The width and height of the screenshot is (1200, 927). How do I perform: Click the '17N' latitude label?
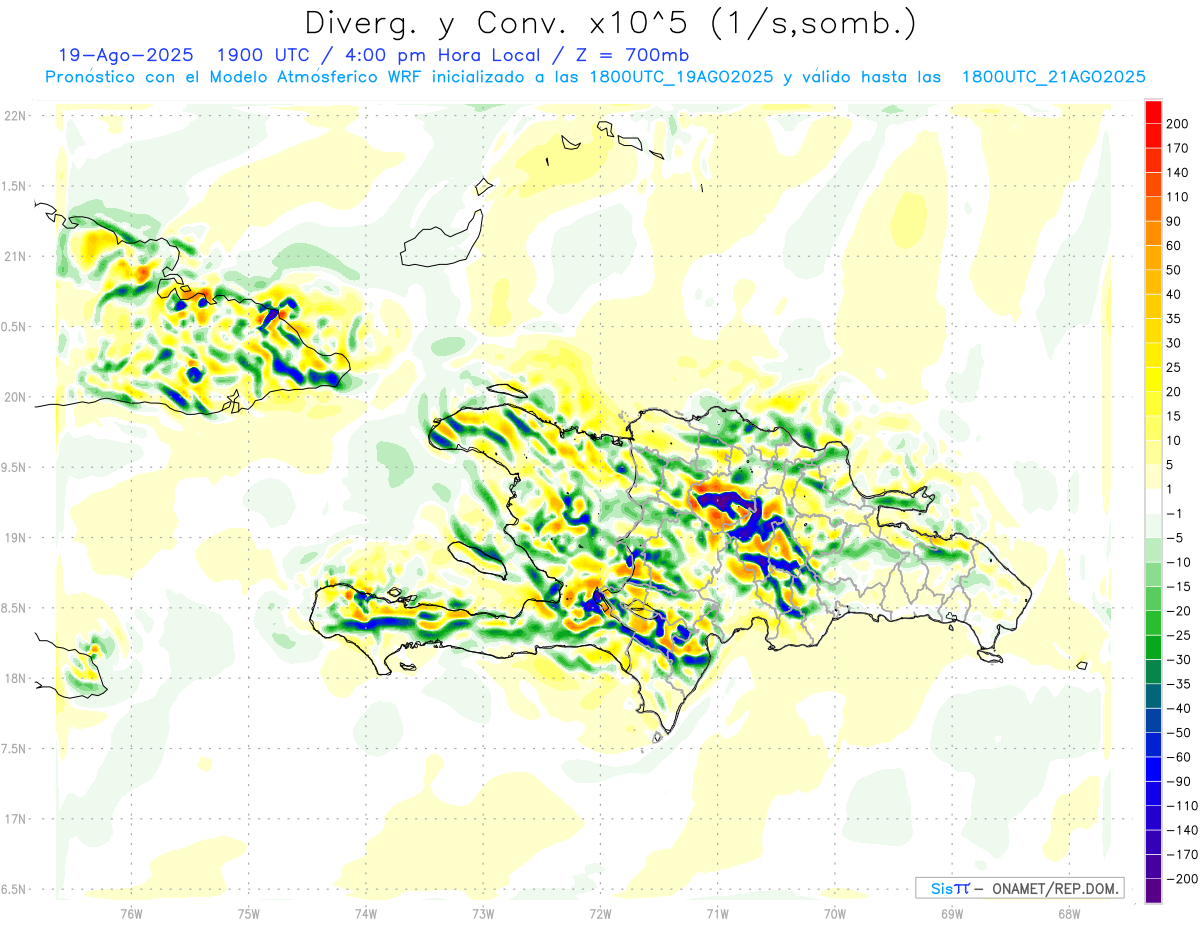15,819
